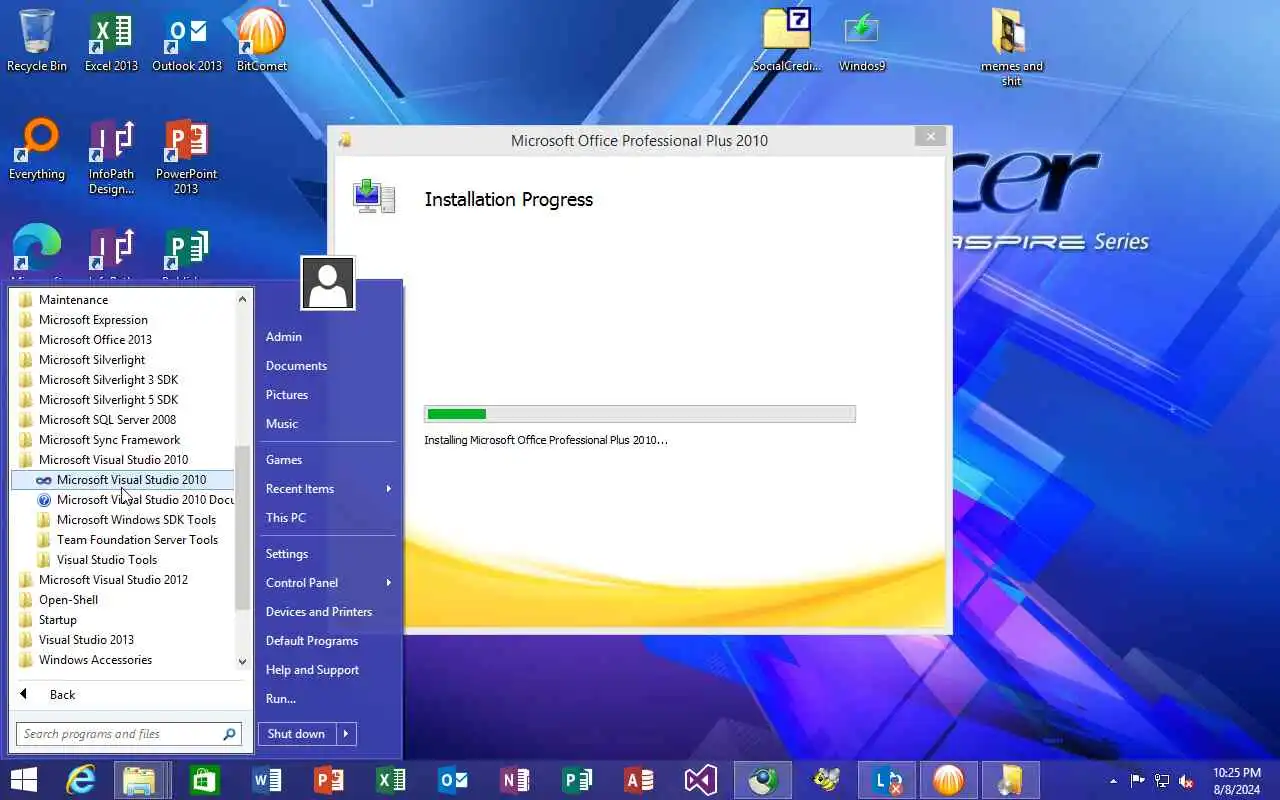This screenshot has width=1280, height=800.
Task: Open File Explorer from the taskbar
Action: [x=142, y=780]
